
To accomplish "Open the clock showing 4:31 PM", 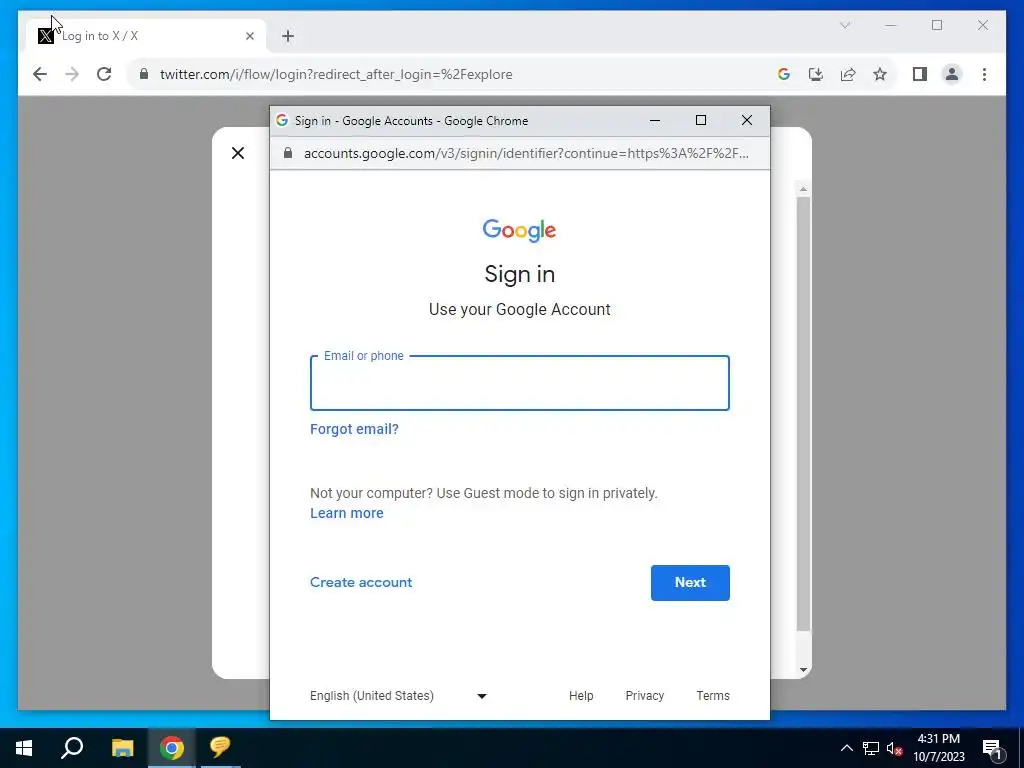I will click(938, 748).
